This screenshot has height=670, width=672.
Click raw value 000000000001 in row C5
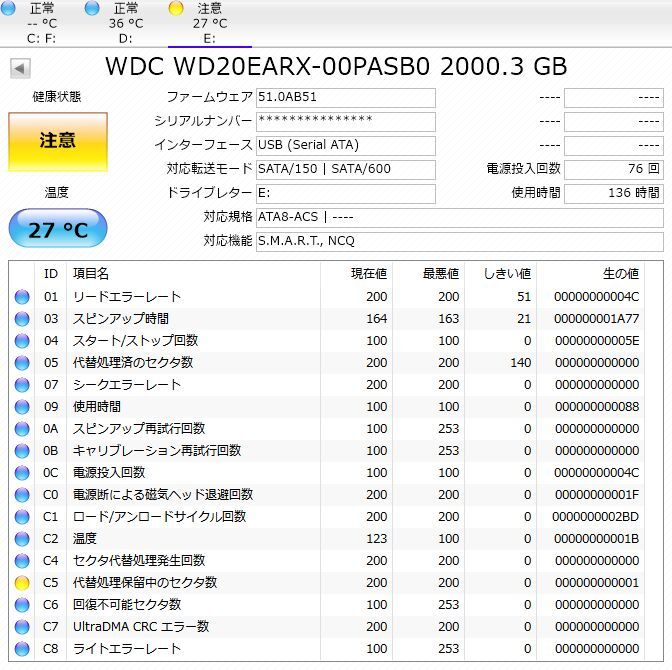point(597,583)
